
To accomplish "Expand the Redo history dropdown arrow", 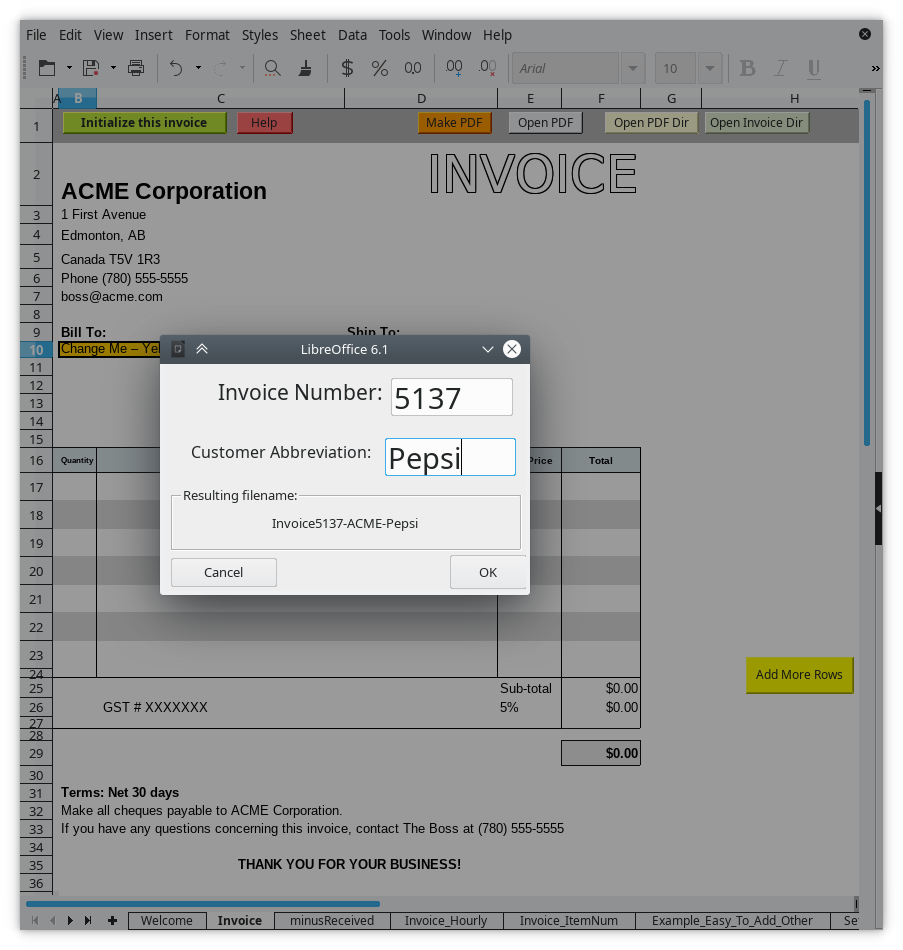I will click(242, 68).
